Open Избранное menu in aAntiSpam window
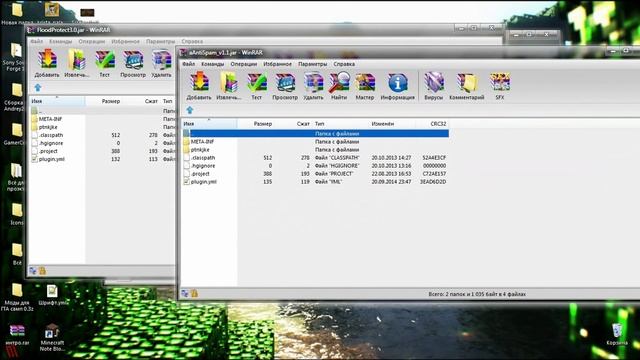Image resolution: width=640 pixels, height=360 pixels. click(278, 64)
